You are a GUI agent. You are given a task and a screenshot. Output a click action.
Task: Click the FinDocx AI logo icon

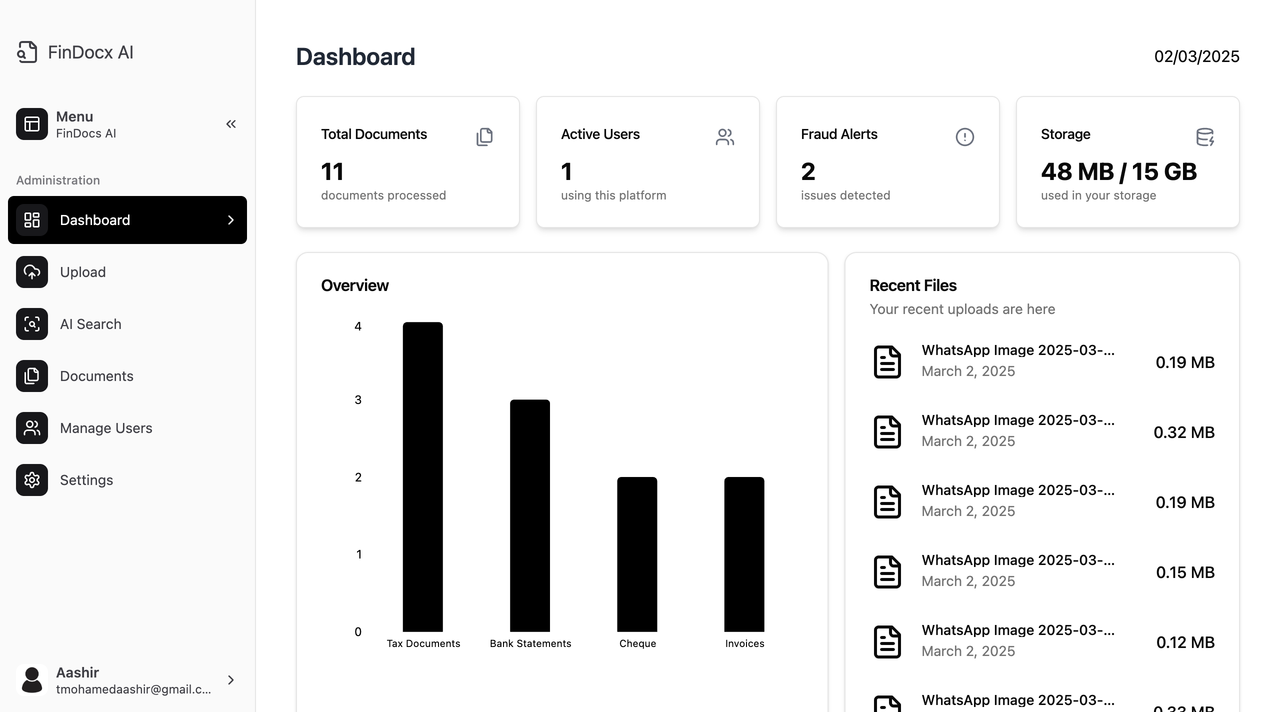tap(27, 52)
